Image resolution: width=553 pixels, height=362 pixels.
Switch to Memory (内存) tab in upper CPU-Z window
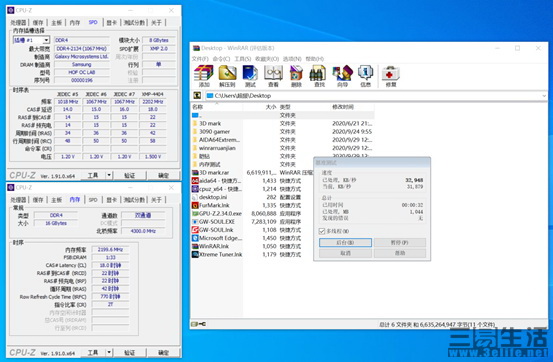tap(75, 23)
